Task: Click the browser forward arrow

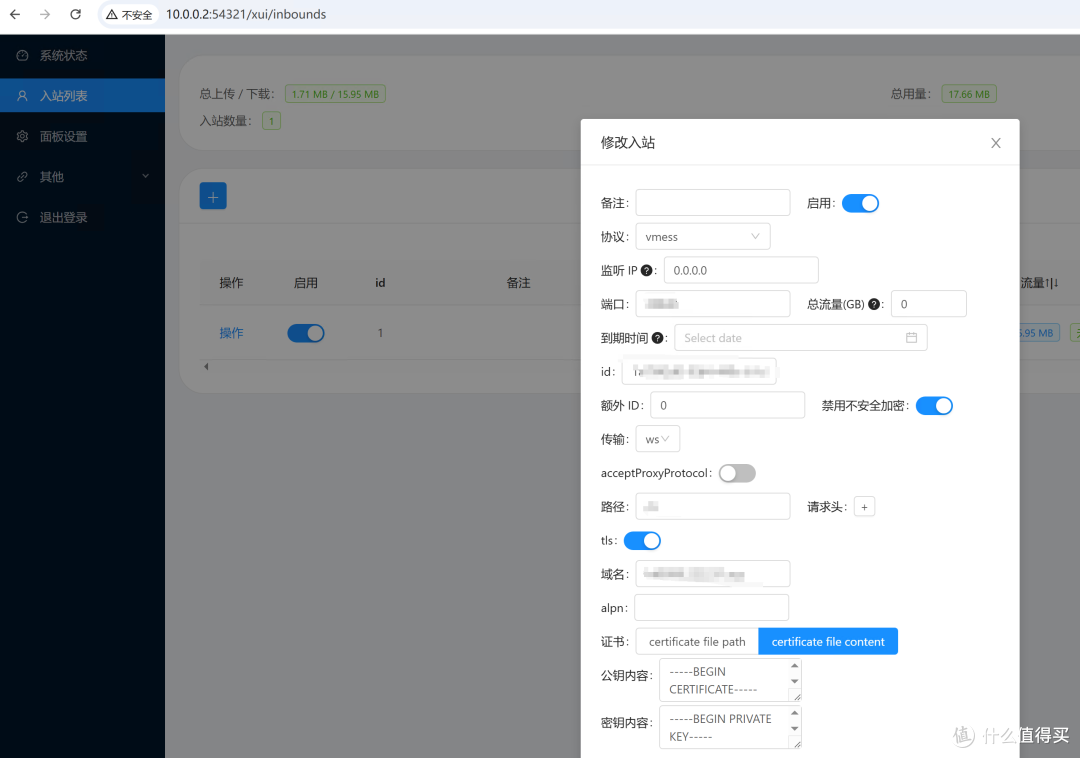Action: pos(45,14)
